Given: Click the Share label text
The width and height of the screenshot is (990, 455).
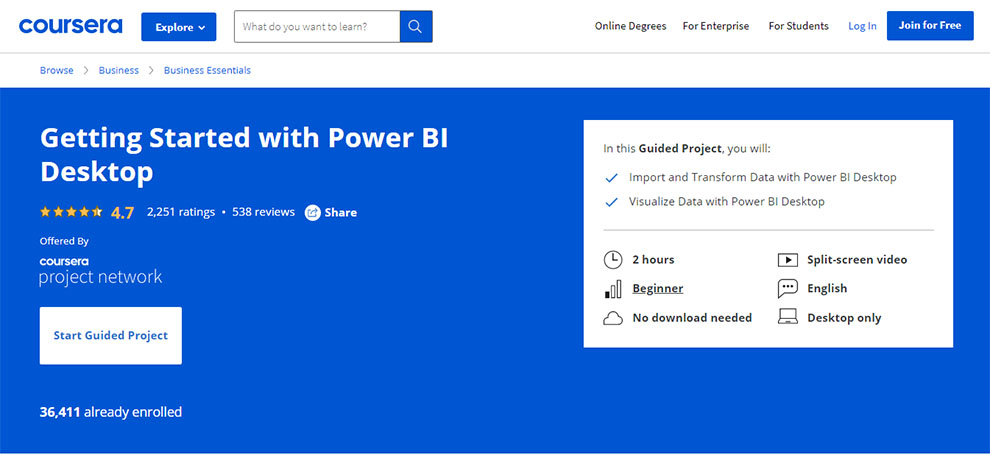Looking at the screenshot, I should 341,213.
